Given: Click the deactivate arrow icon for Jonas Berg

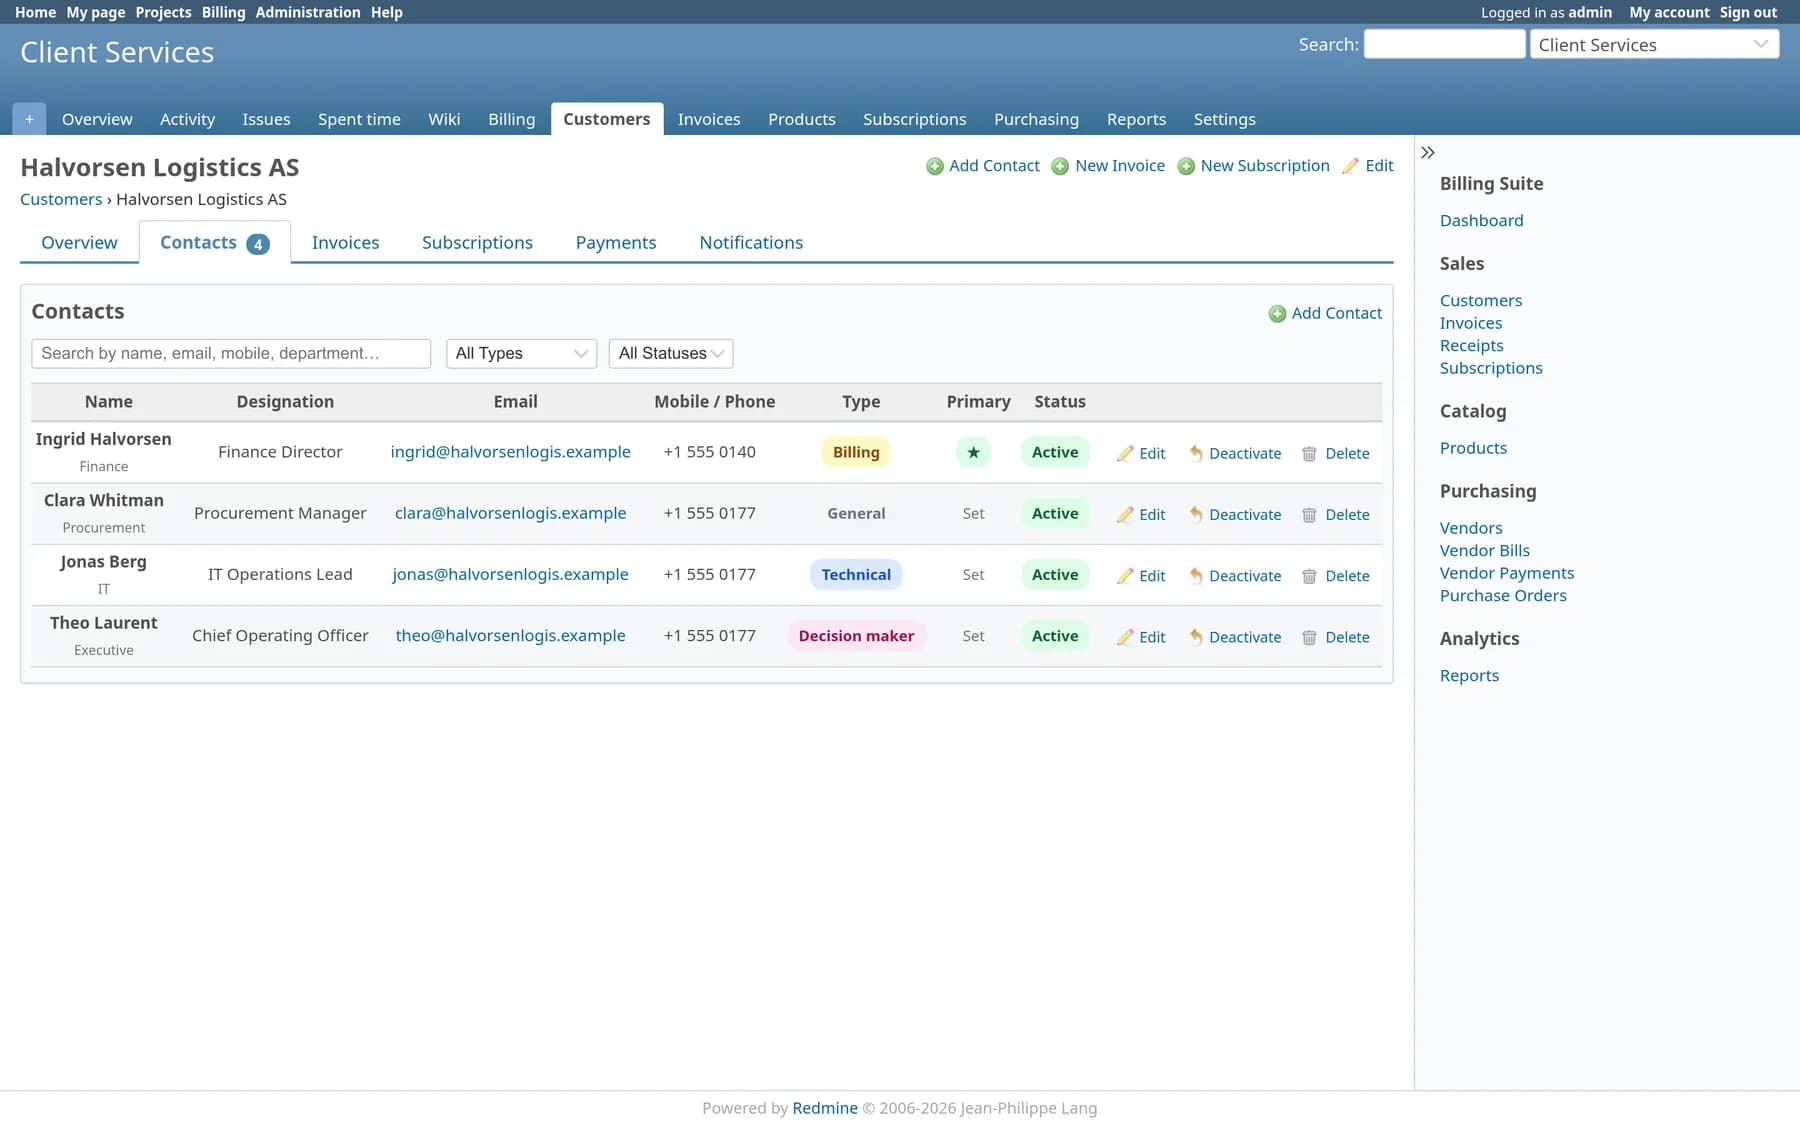Looking at the screenshot, I should click(x=1195, y=576).
